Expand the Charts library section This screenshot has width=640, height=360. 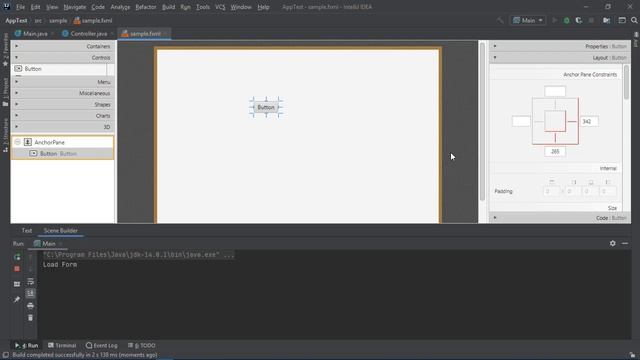[62, 116]
